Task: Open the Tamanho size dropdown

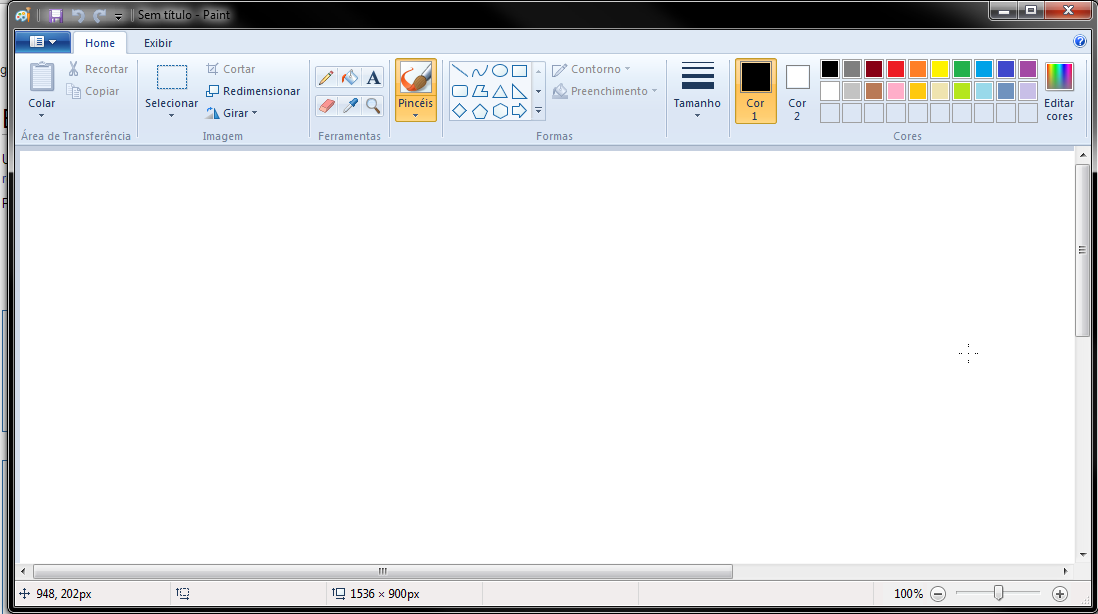Action: (697, 91)
